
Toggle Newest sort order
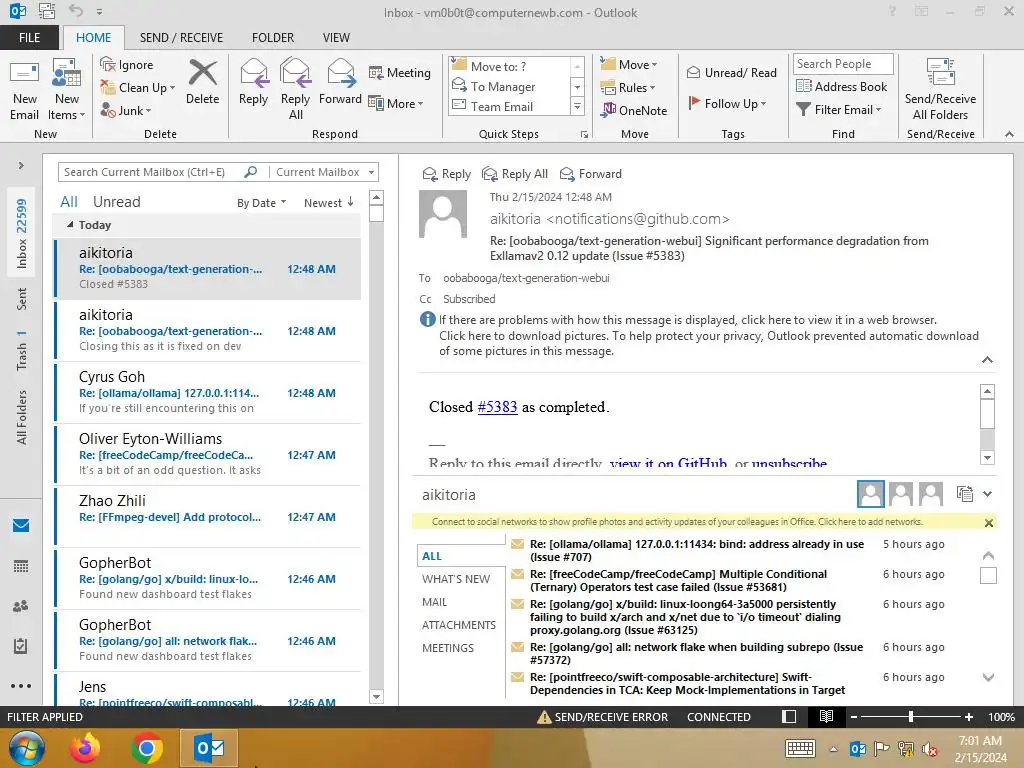click(329, 203)
